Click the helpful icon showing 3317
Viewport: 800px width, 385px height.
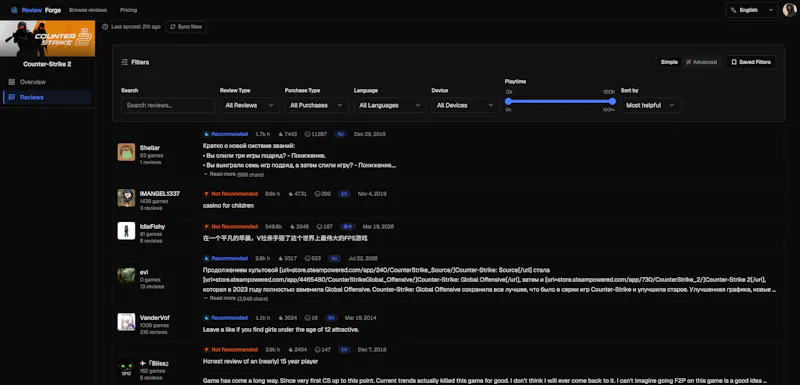coord(281,259)
